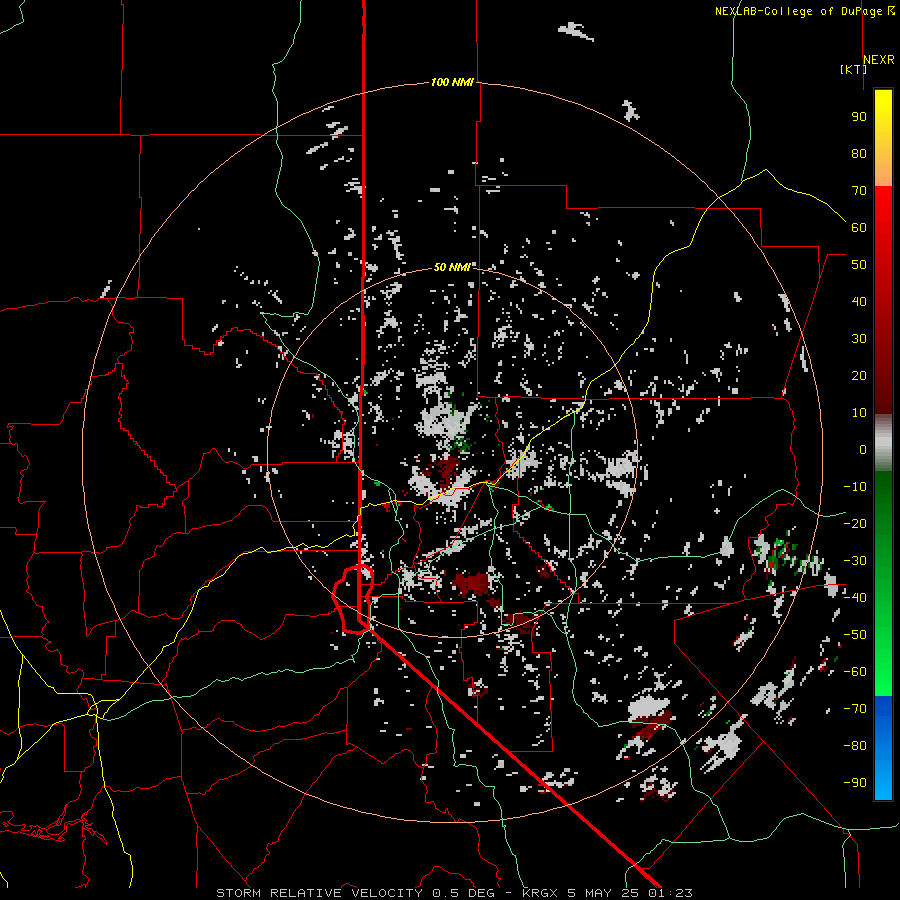
Task: Click the -90 value on velocity scale
Action: (x=855, y=783)
